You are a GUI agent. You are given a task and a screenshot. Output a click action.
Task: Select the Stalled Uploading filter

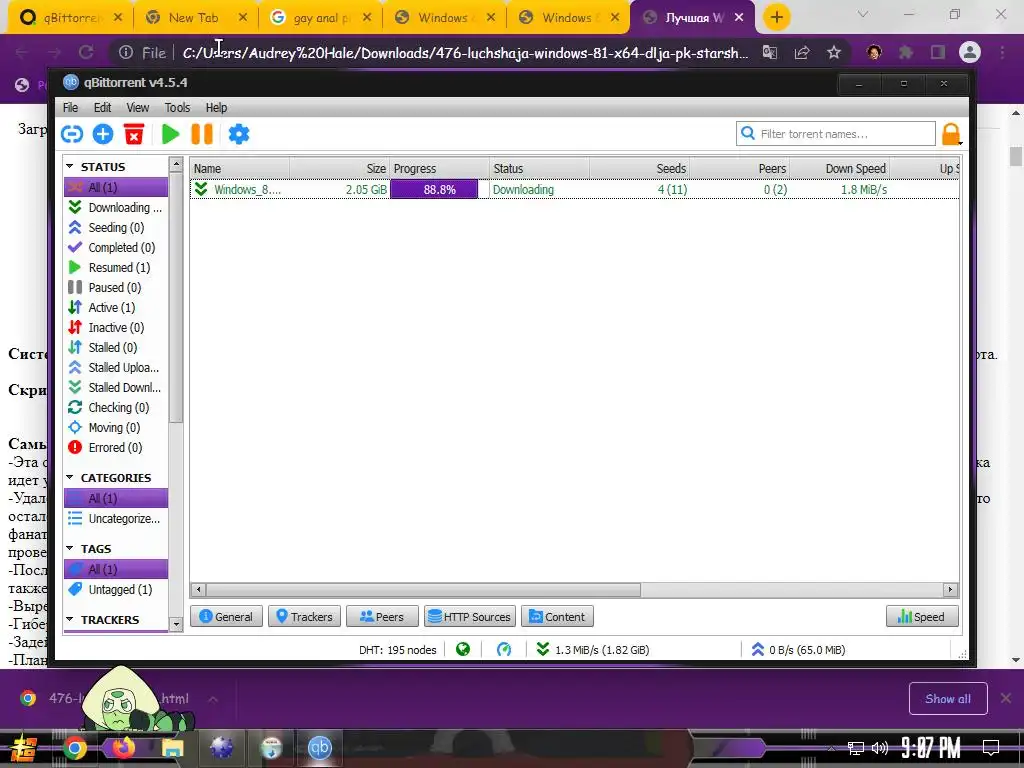[116, 368]
